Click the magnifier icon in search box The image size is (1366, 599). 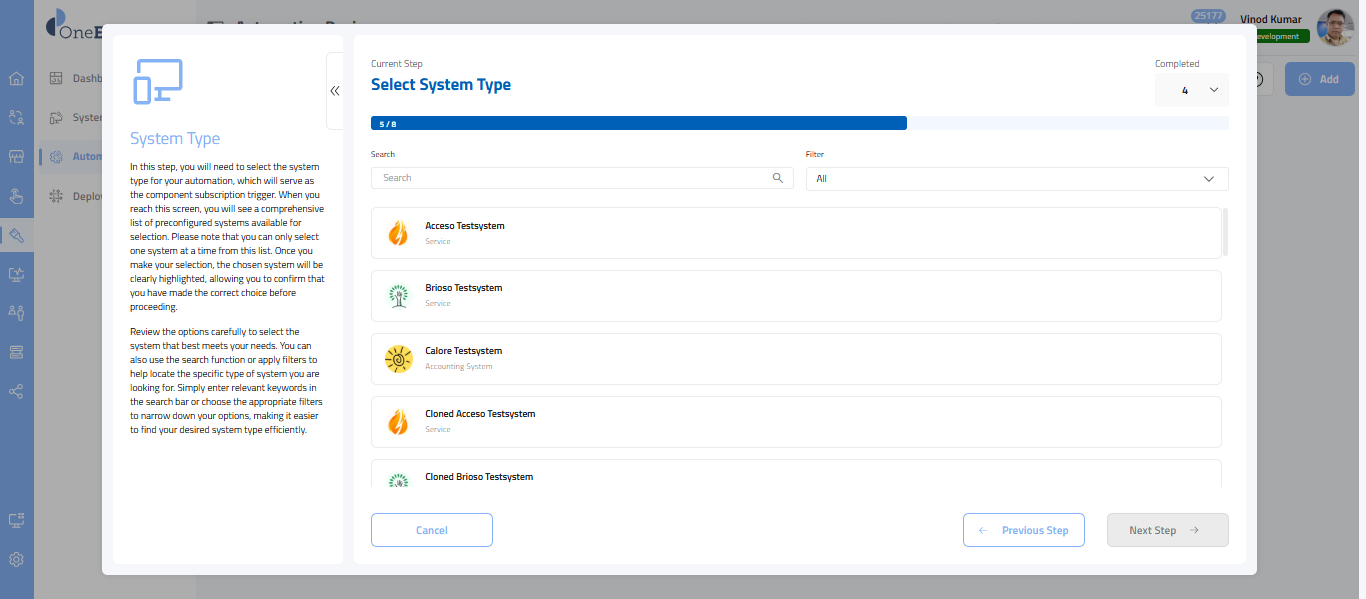tap(778, 178)
